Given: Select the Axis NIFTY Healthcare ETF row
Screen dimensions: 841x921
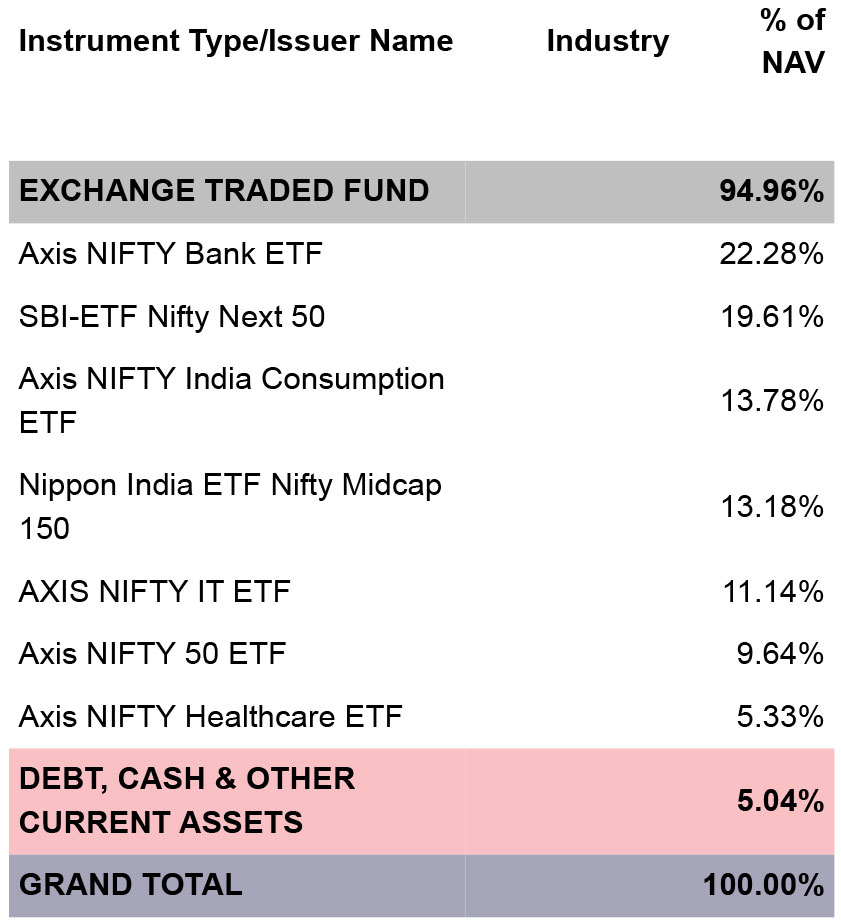Looking at the screenshot, I should point(421,716).
